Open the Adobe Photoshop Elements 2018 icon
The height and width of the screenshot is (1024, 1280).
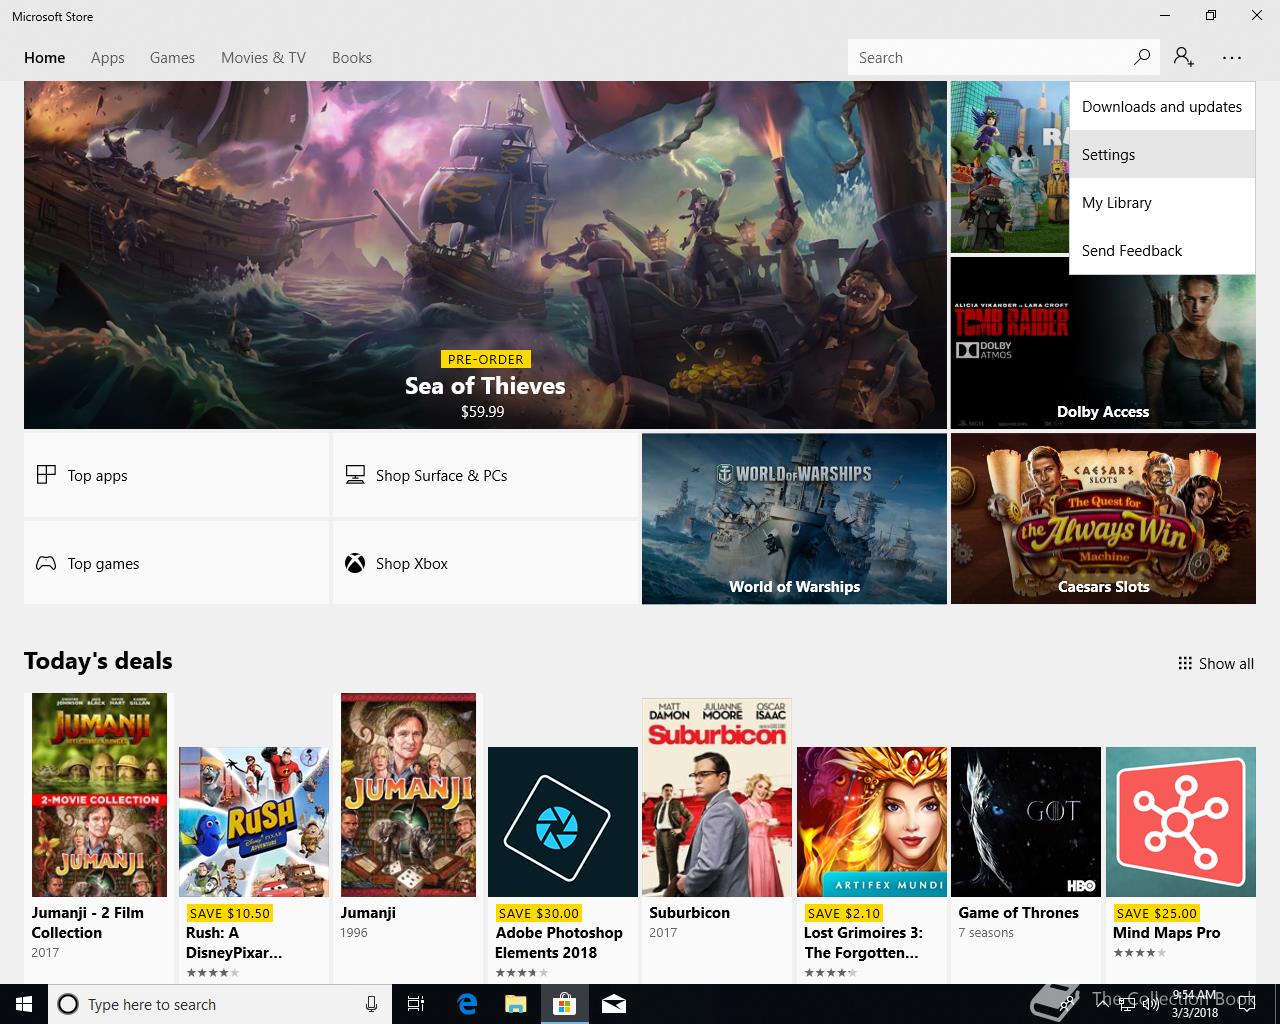point(563,822)
